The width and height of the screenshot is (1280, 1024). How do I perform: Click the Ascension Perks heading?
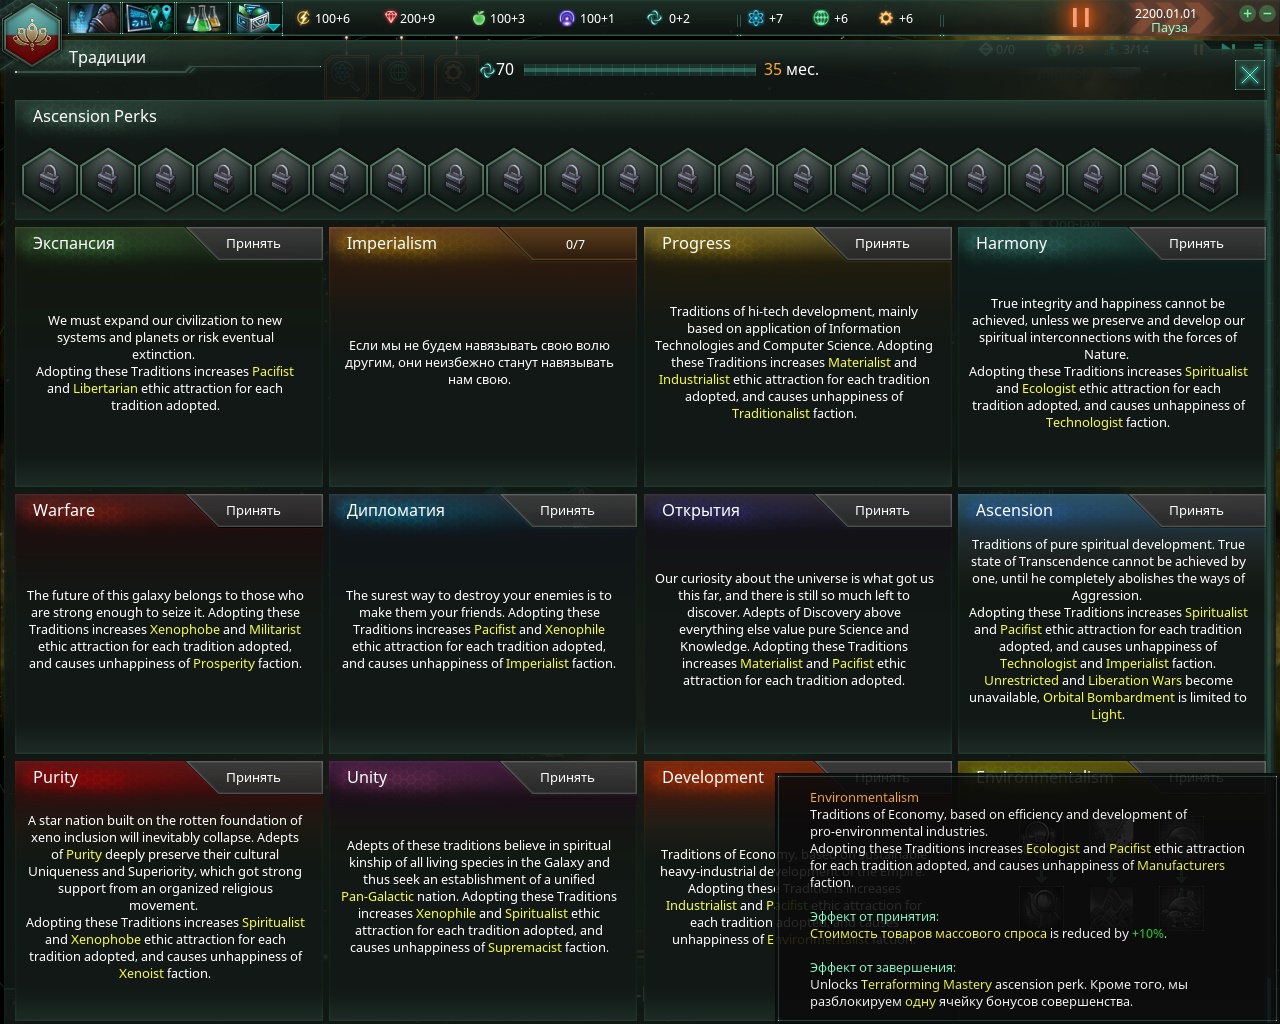(95, 116)
